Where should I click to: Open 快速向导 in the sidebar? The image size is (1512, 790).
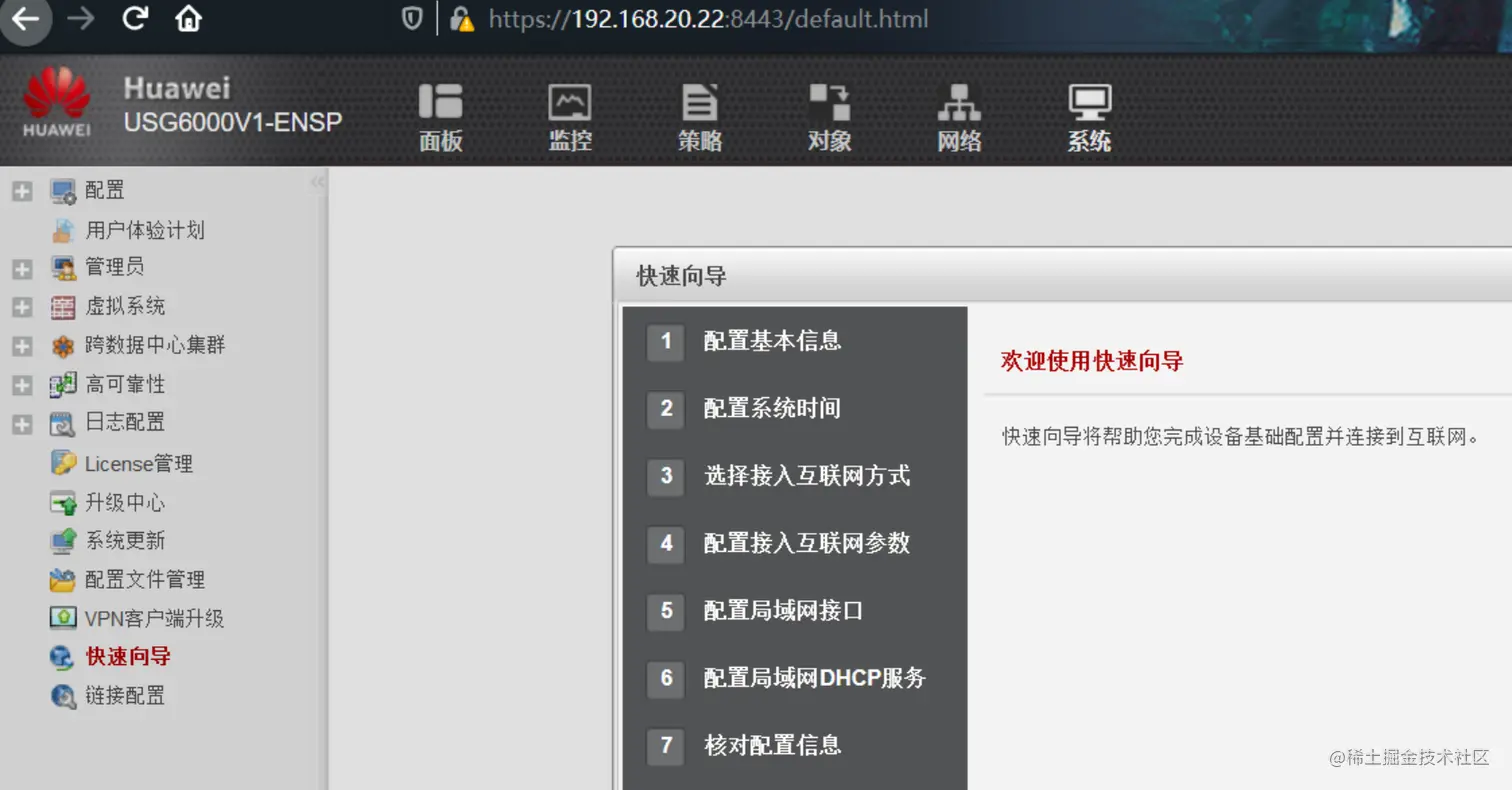[x=128, y=656]
